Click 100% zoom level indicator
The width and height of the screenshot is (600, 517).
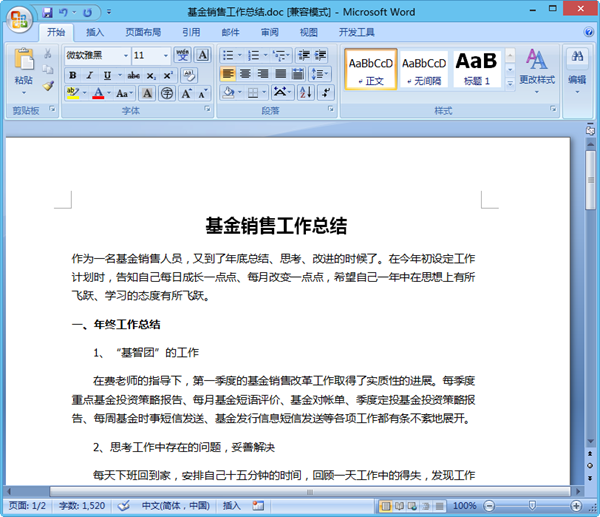click(465, 506)
